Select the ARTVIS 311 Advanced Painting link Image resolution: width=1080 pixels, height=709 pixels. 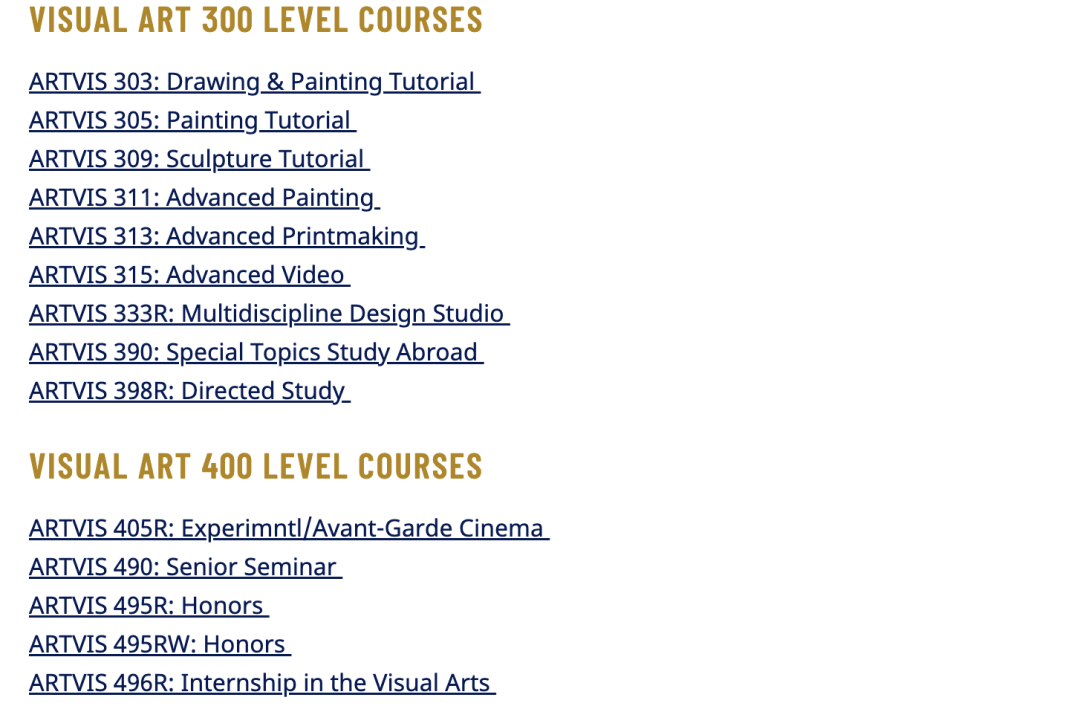[204, 198]
